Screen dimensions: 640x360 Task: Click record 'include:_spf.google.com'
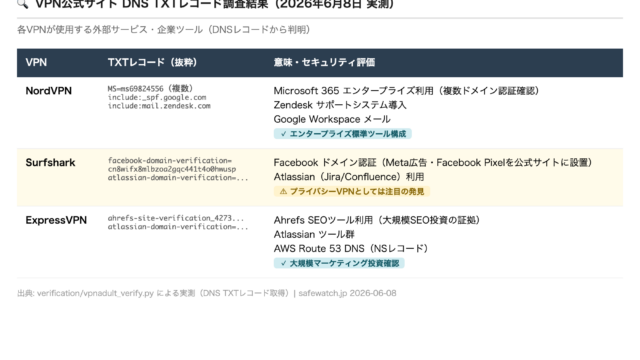157,98
